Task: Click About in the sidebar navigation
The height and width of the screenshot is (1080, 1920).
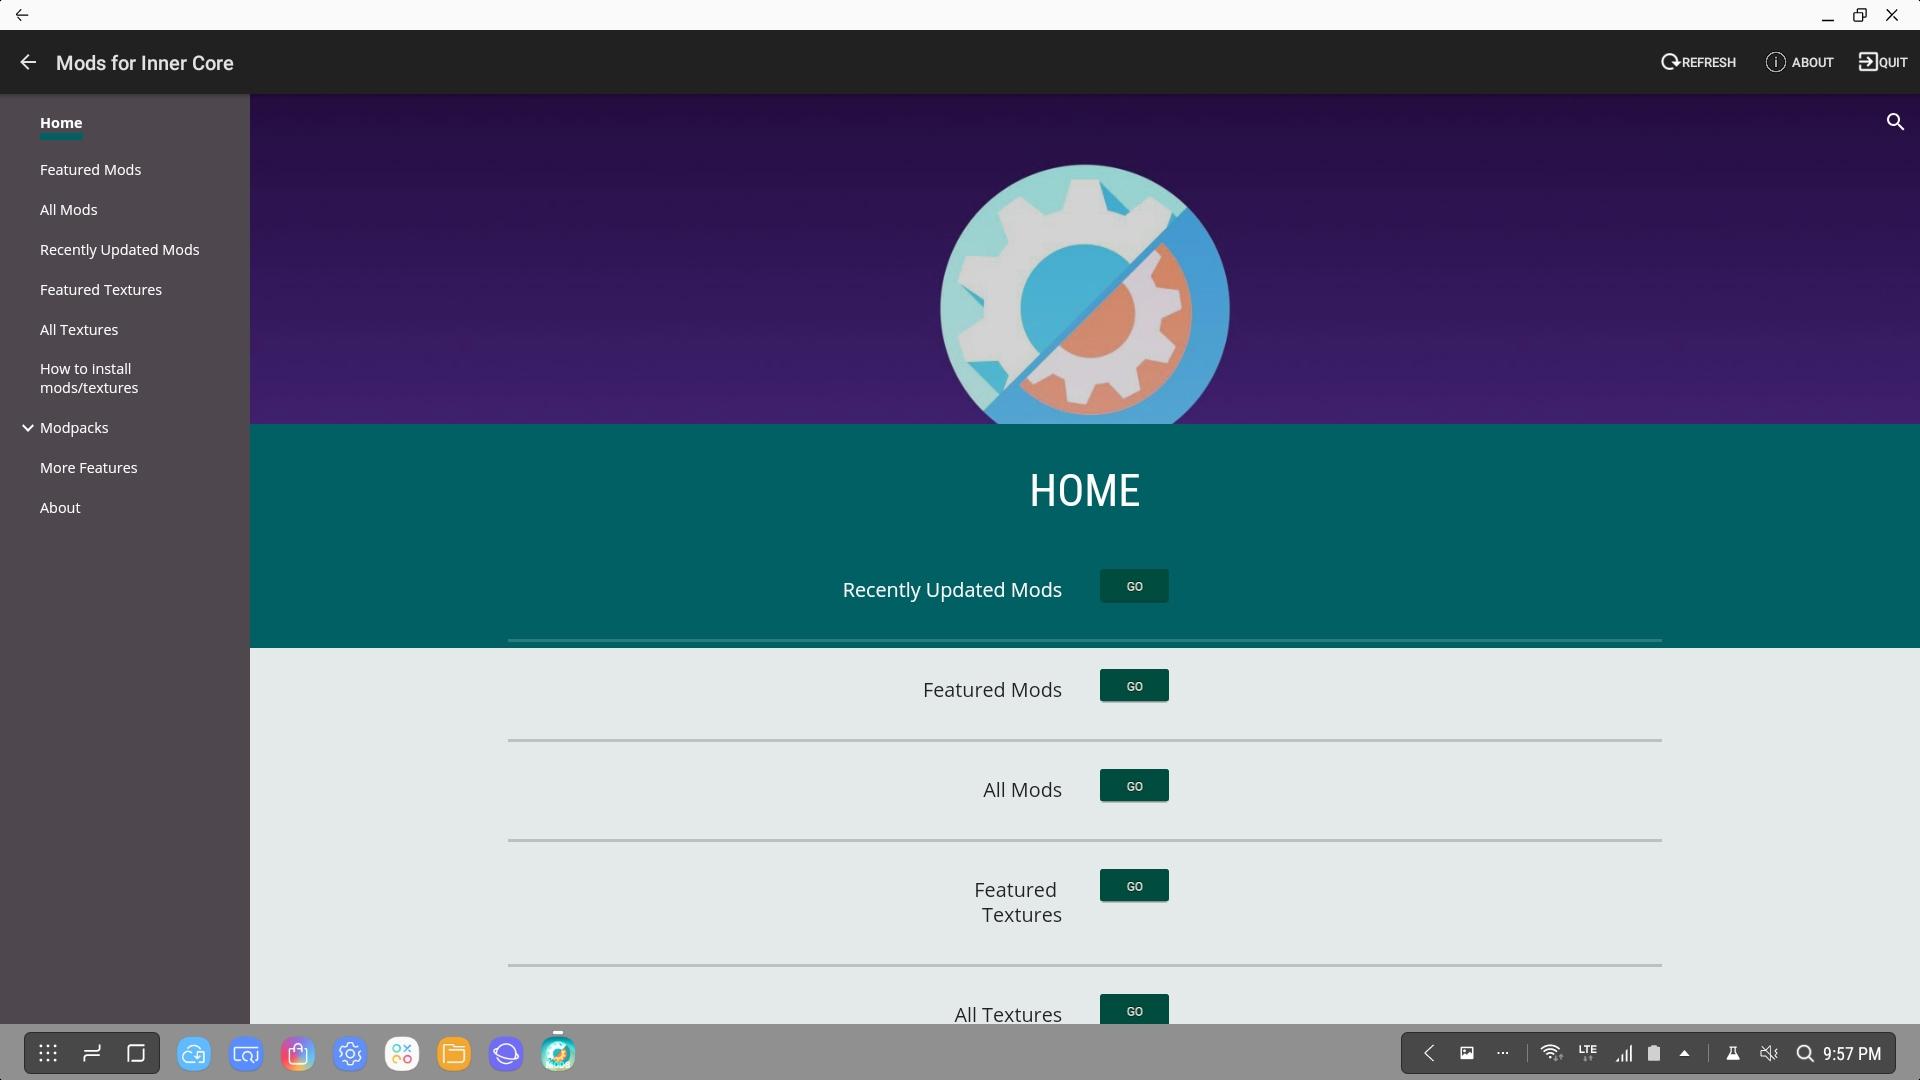Action: 59,508
